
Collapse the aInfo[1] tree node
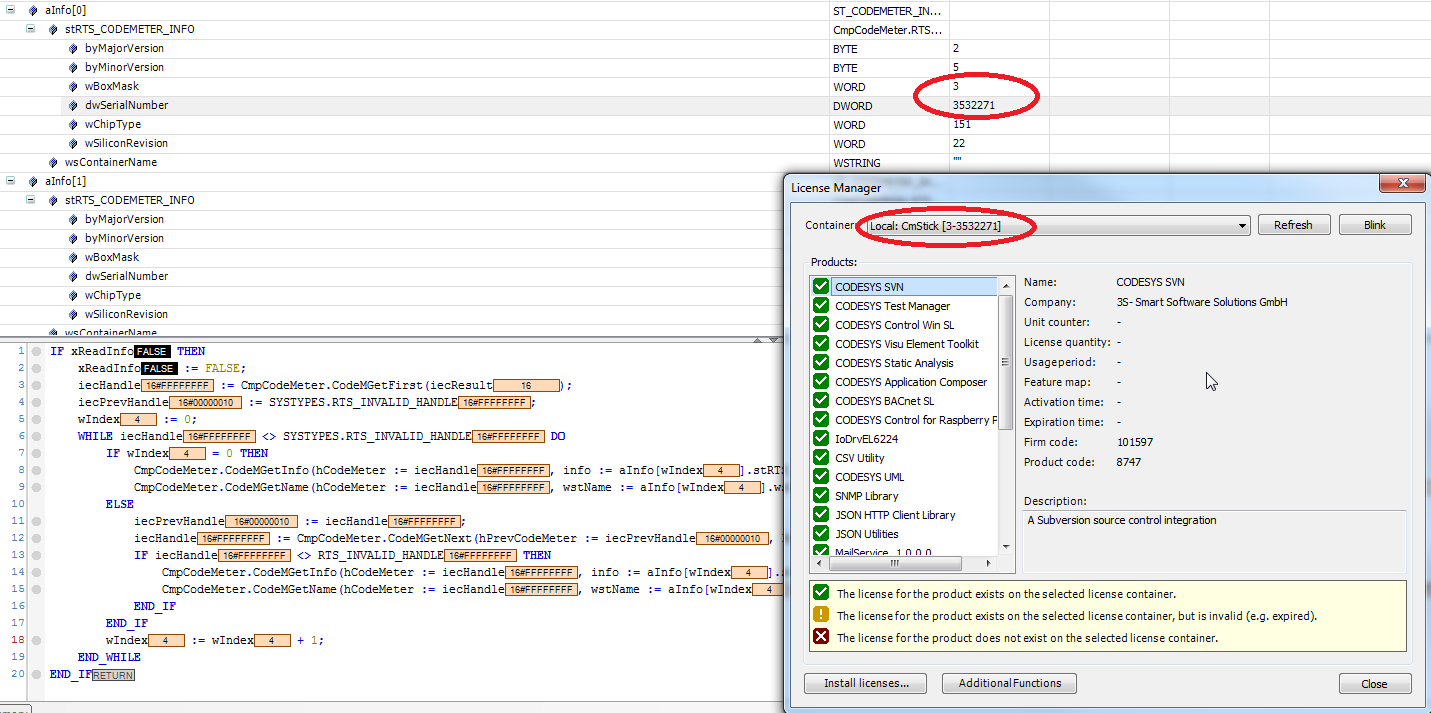tap(11, 181)
